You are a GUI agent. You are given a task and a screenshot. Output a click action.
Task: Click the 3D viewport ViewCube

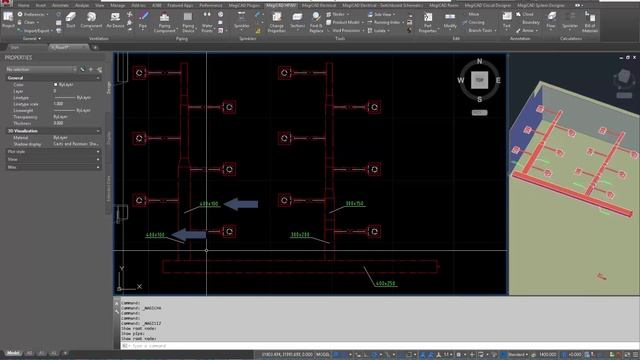tap(624, 78)
